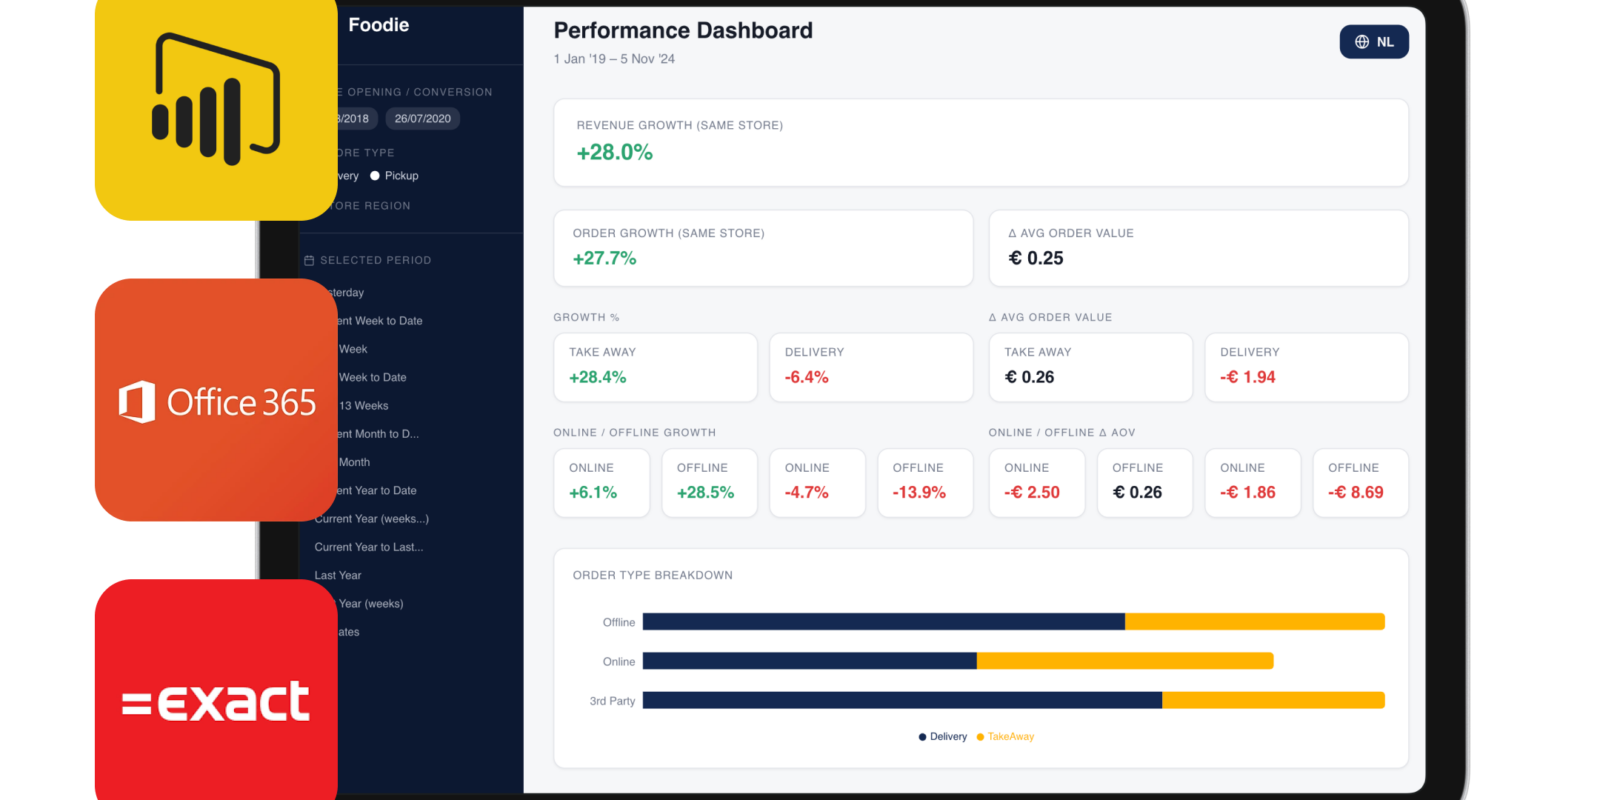Click the Offline -€ 8.69 AOV card
This screenshot has width=1600, height=800.
[1360, 483]
